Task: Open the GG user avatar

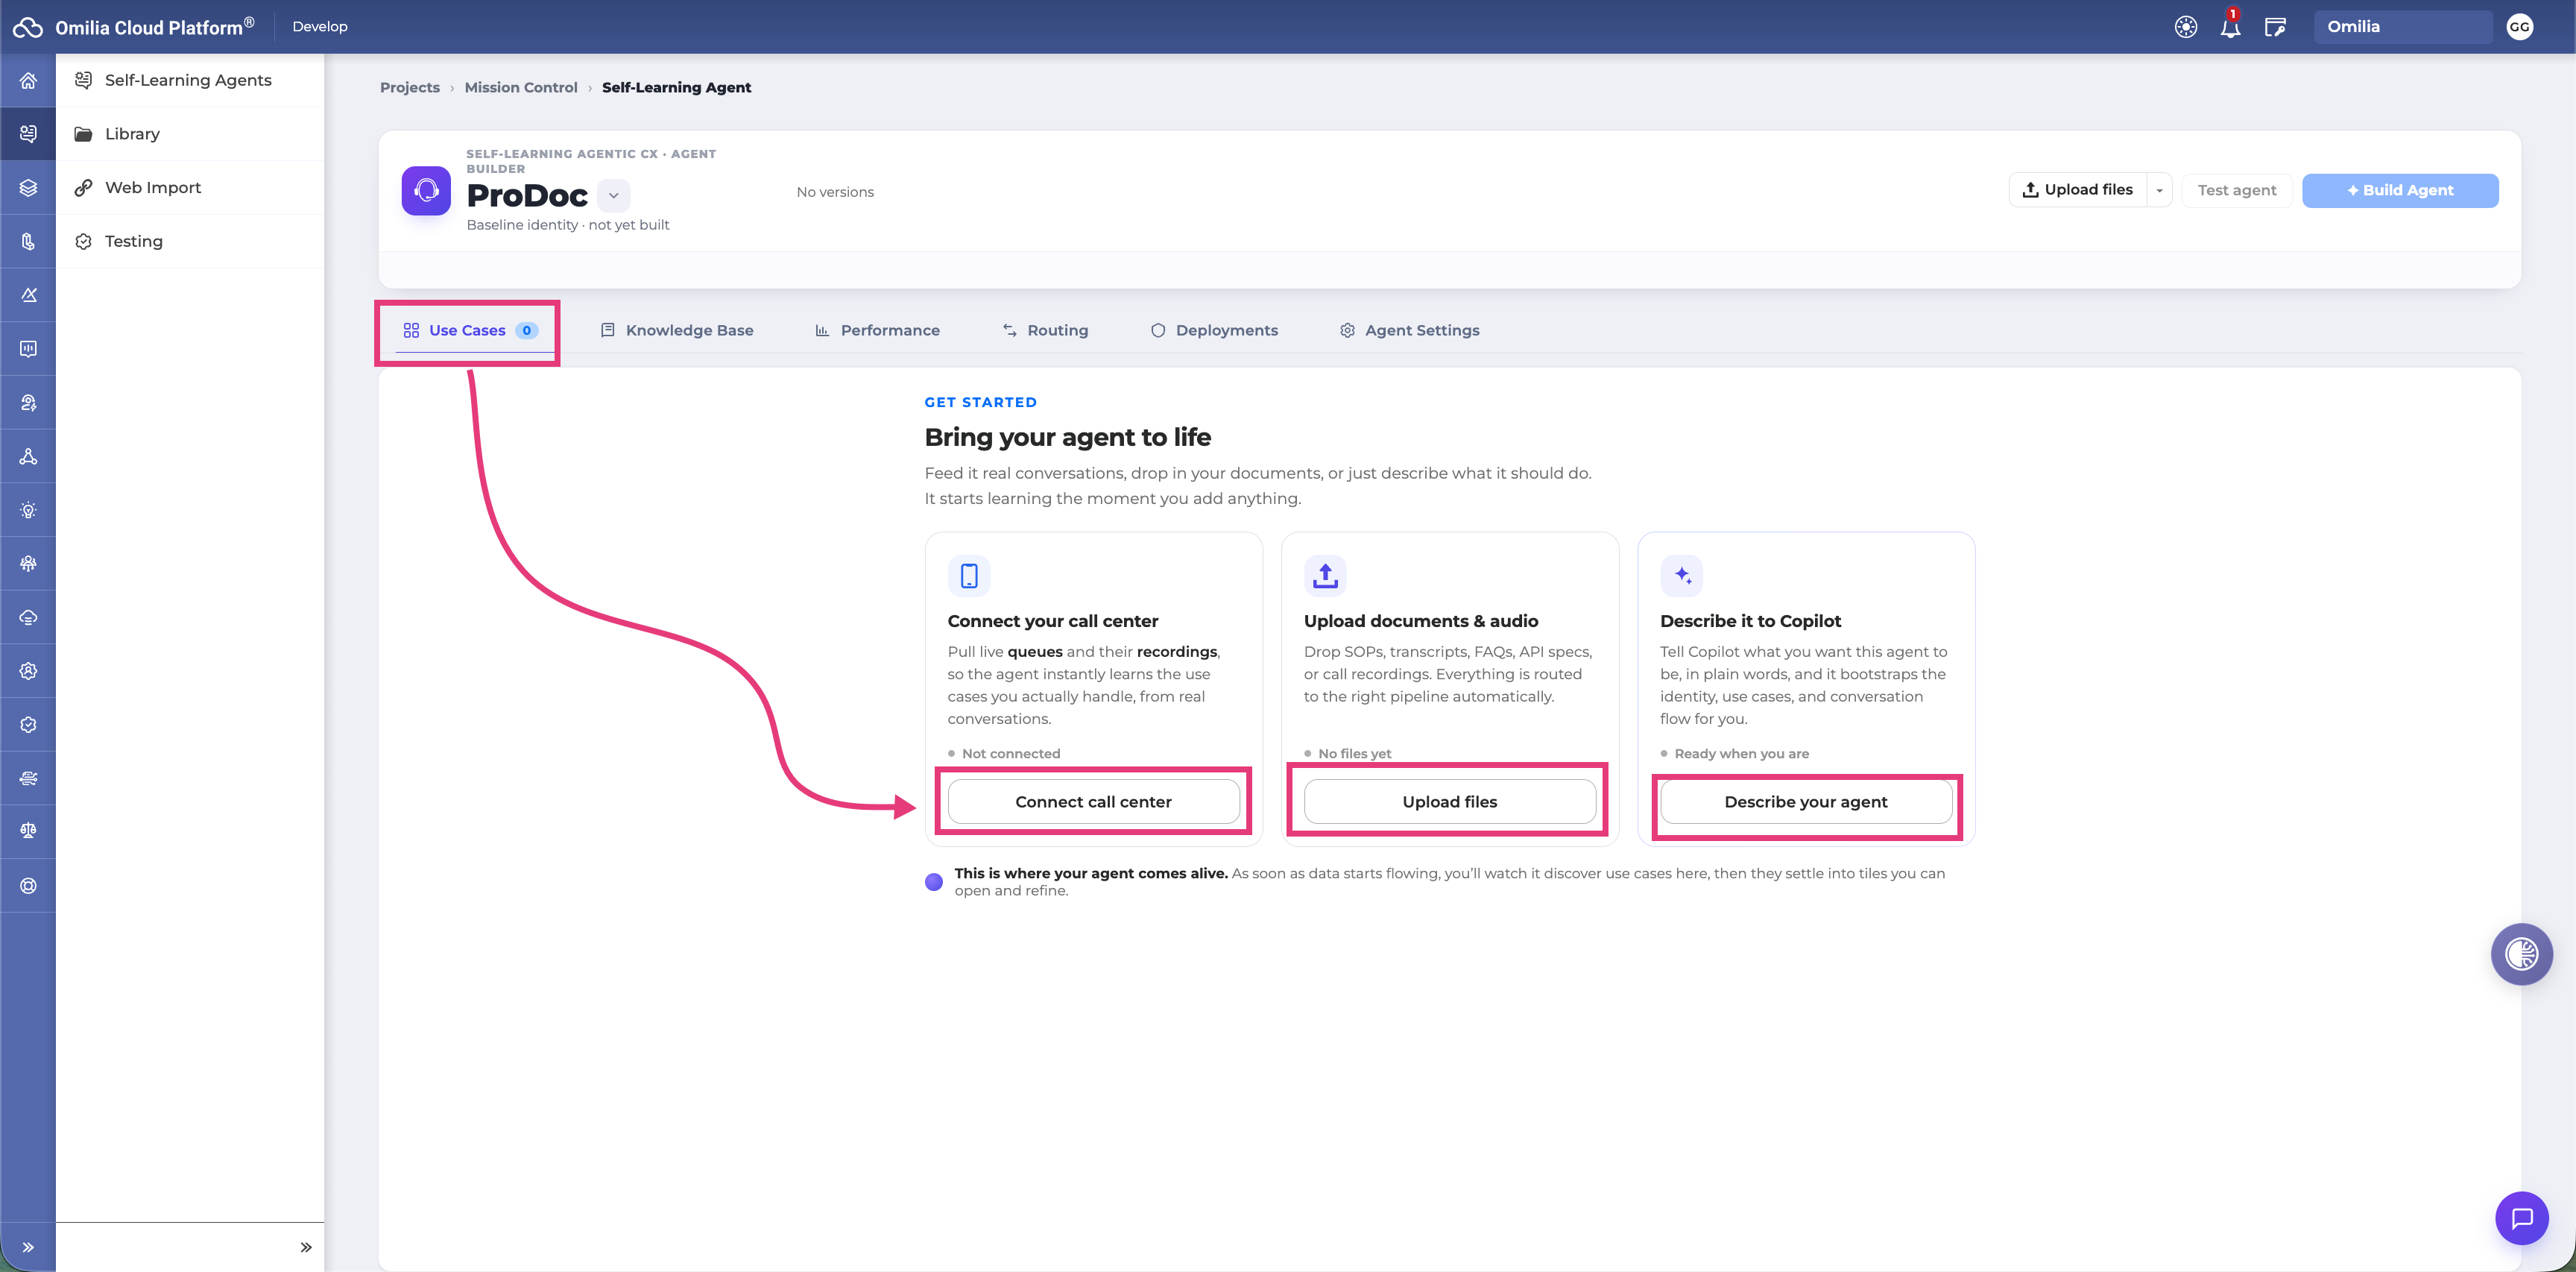Action: (2519, 27)
